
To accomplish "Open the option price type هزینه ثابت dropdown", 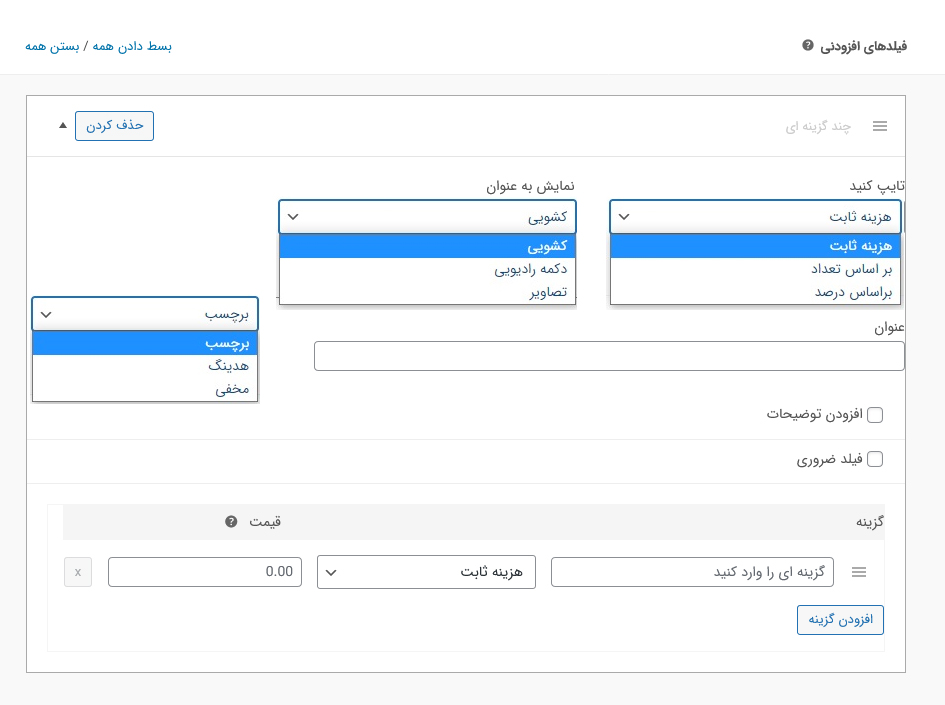I will click(x=426, y=572).
